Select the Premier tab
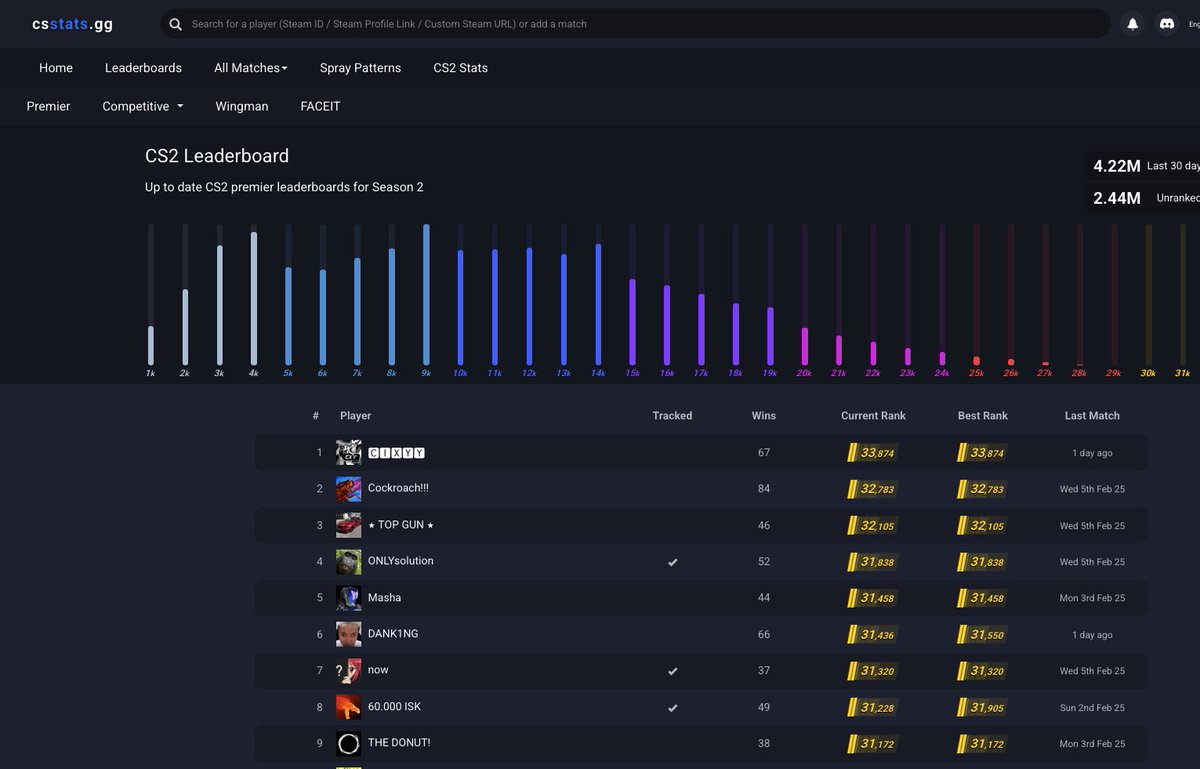Viewport: 1200px width, 769px height. click(48, 106)
